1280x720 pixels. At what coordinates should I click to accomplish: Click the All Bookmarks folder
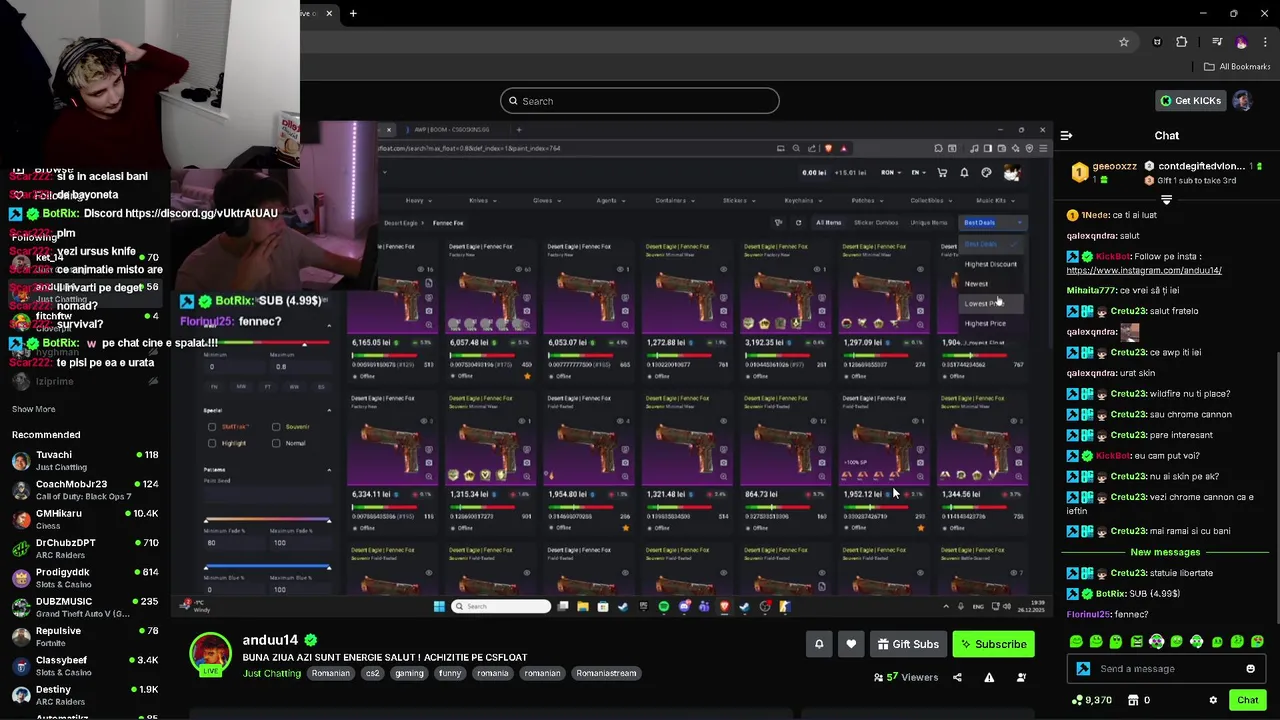tap(1237, 67)
